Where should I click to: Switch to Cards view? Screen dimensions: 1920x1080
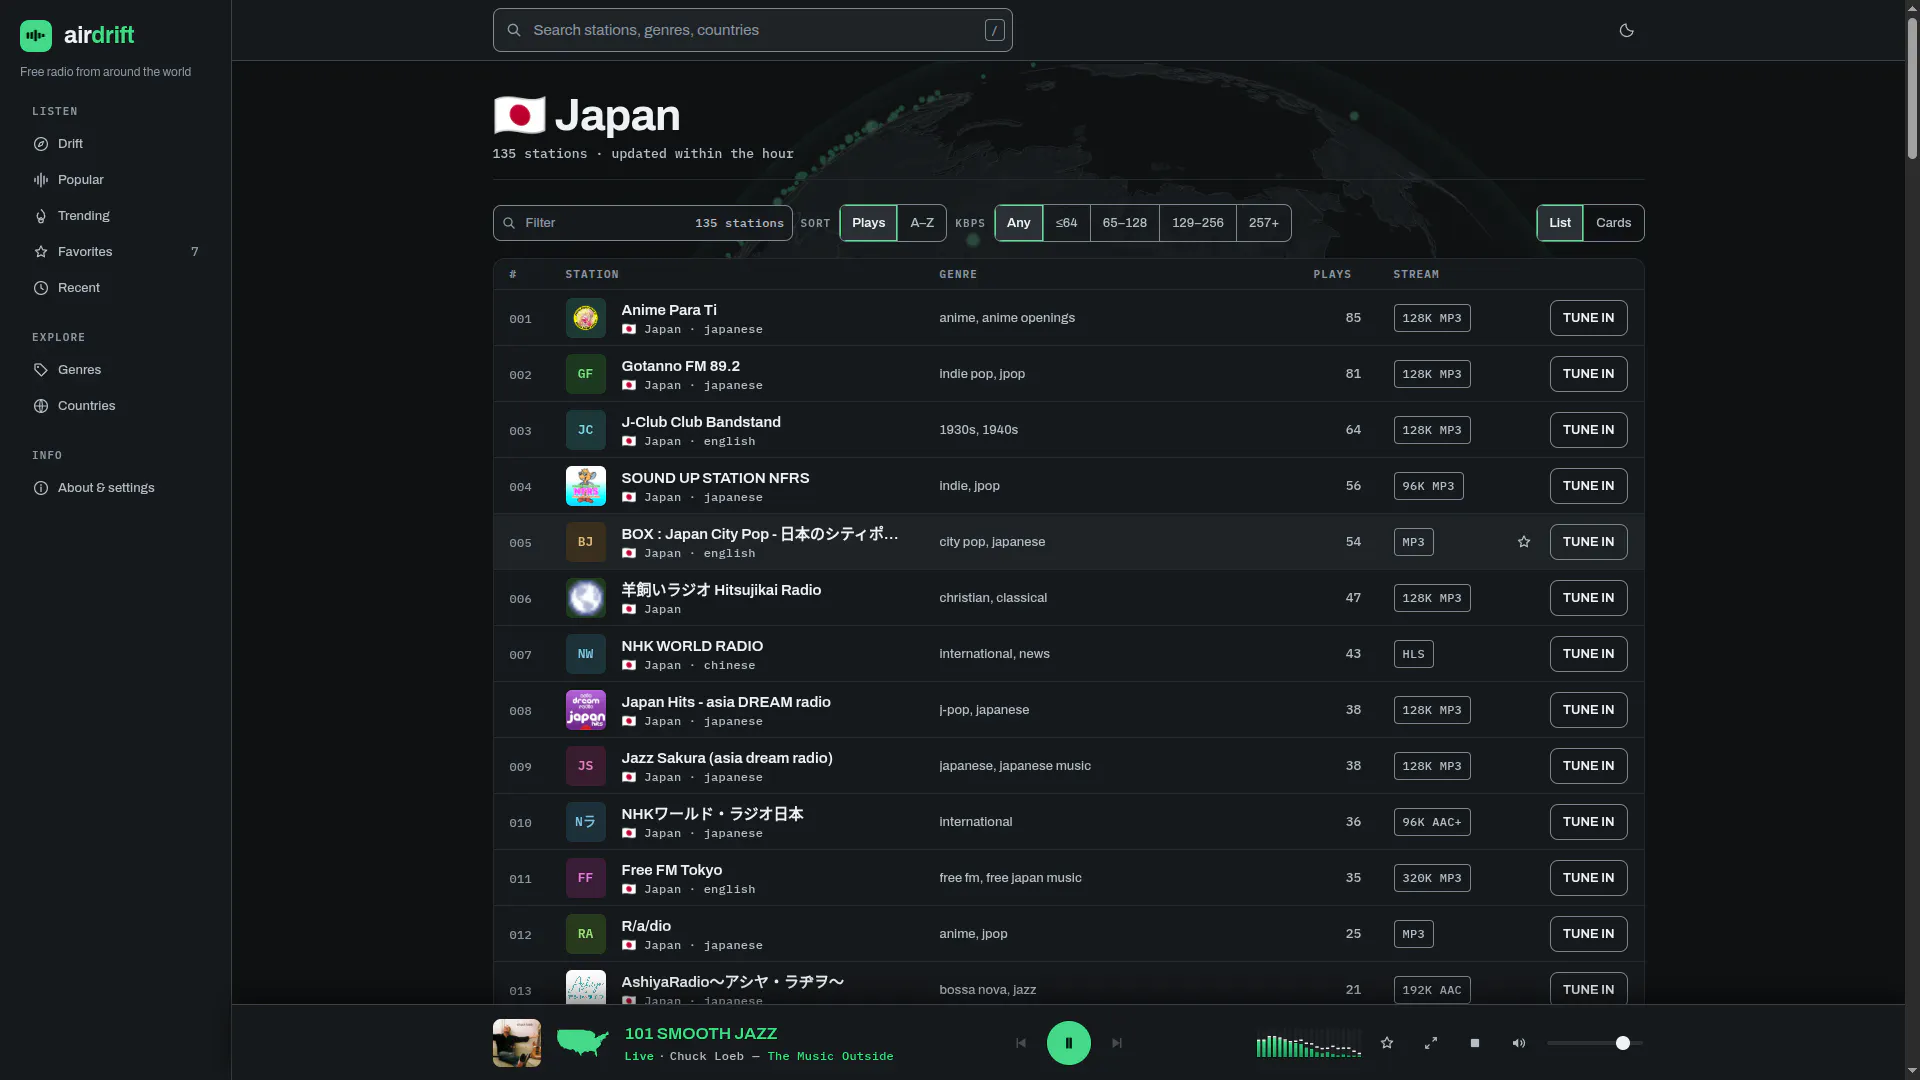pyautogui.click(x=1614, y=223)
